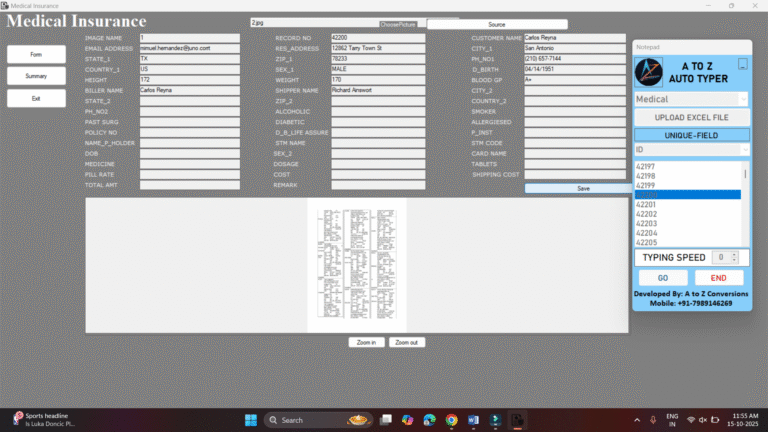Open the Auto Typer taskbar icon
Screen dimensions: 768x432
(x=495, y=420)
